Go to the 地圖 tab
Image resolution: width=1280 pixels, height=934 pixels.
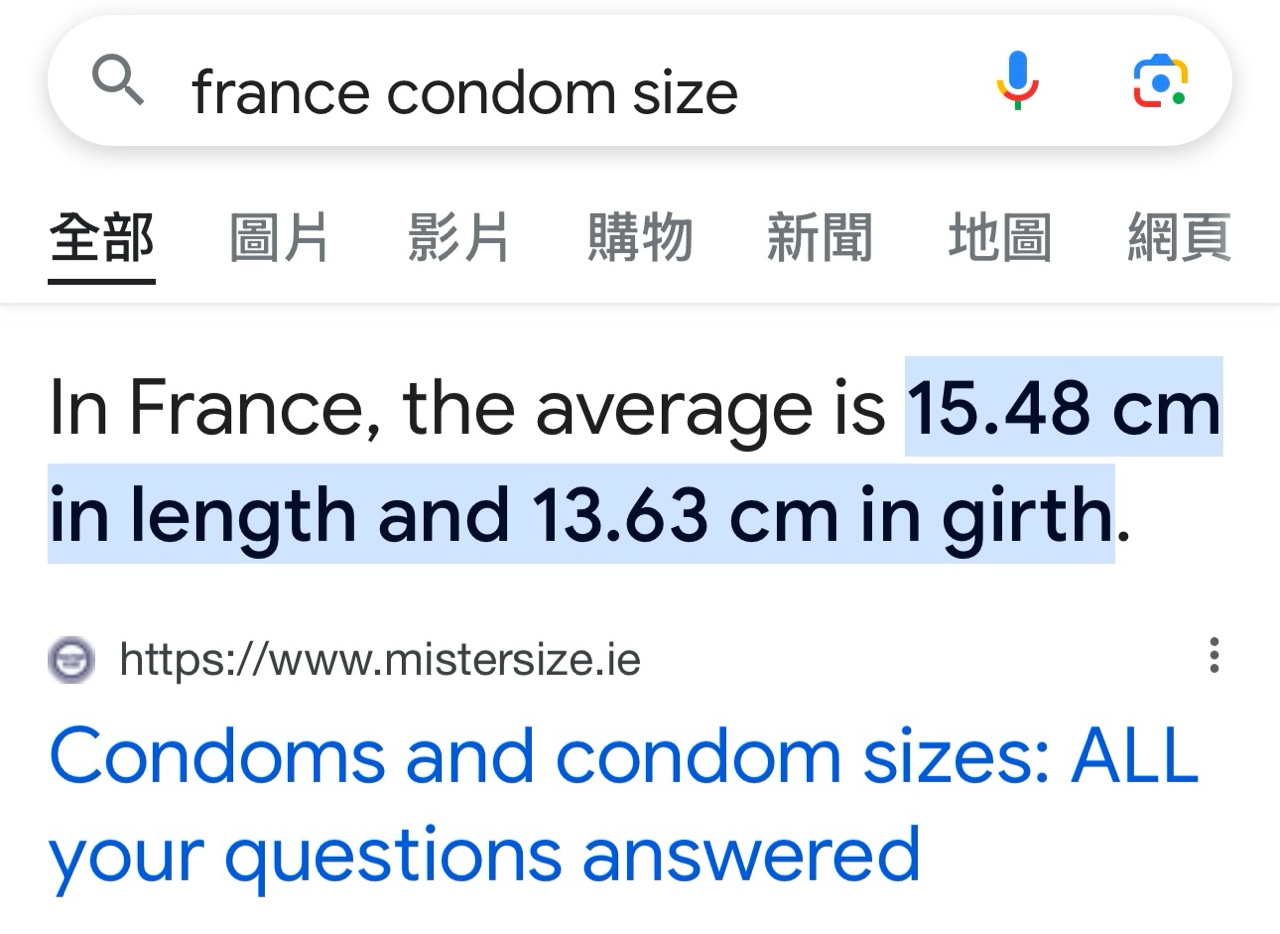(1000, 239)
